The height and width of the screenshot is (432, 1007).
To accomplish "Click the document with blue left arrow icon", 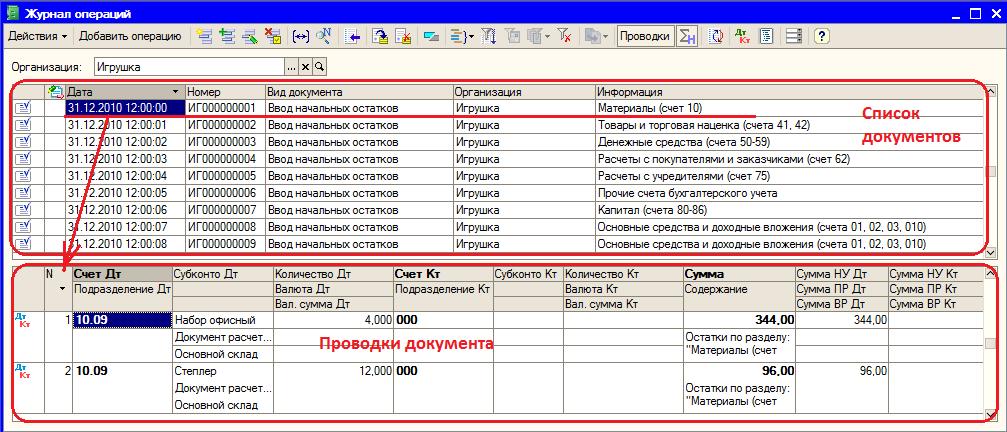I will (352, 37).
